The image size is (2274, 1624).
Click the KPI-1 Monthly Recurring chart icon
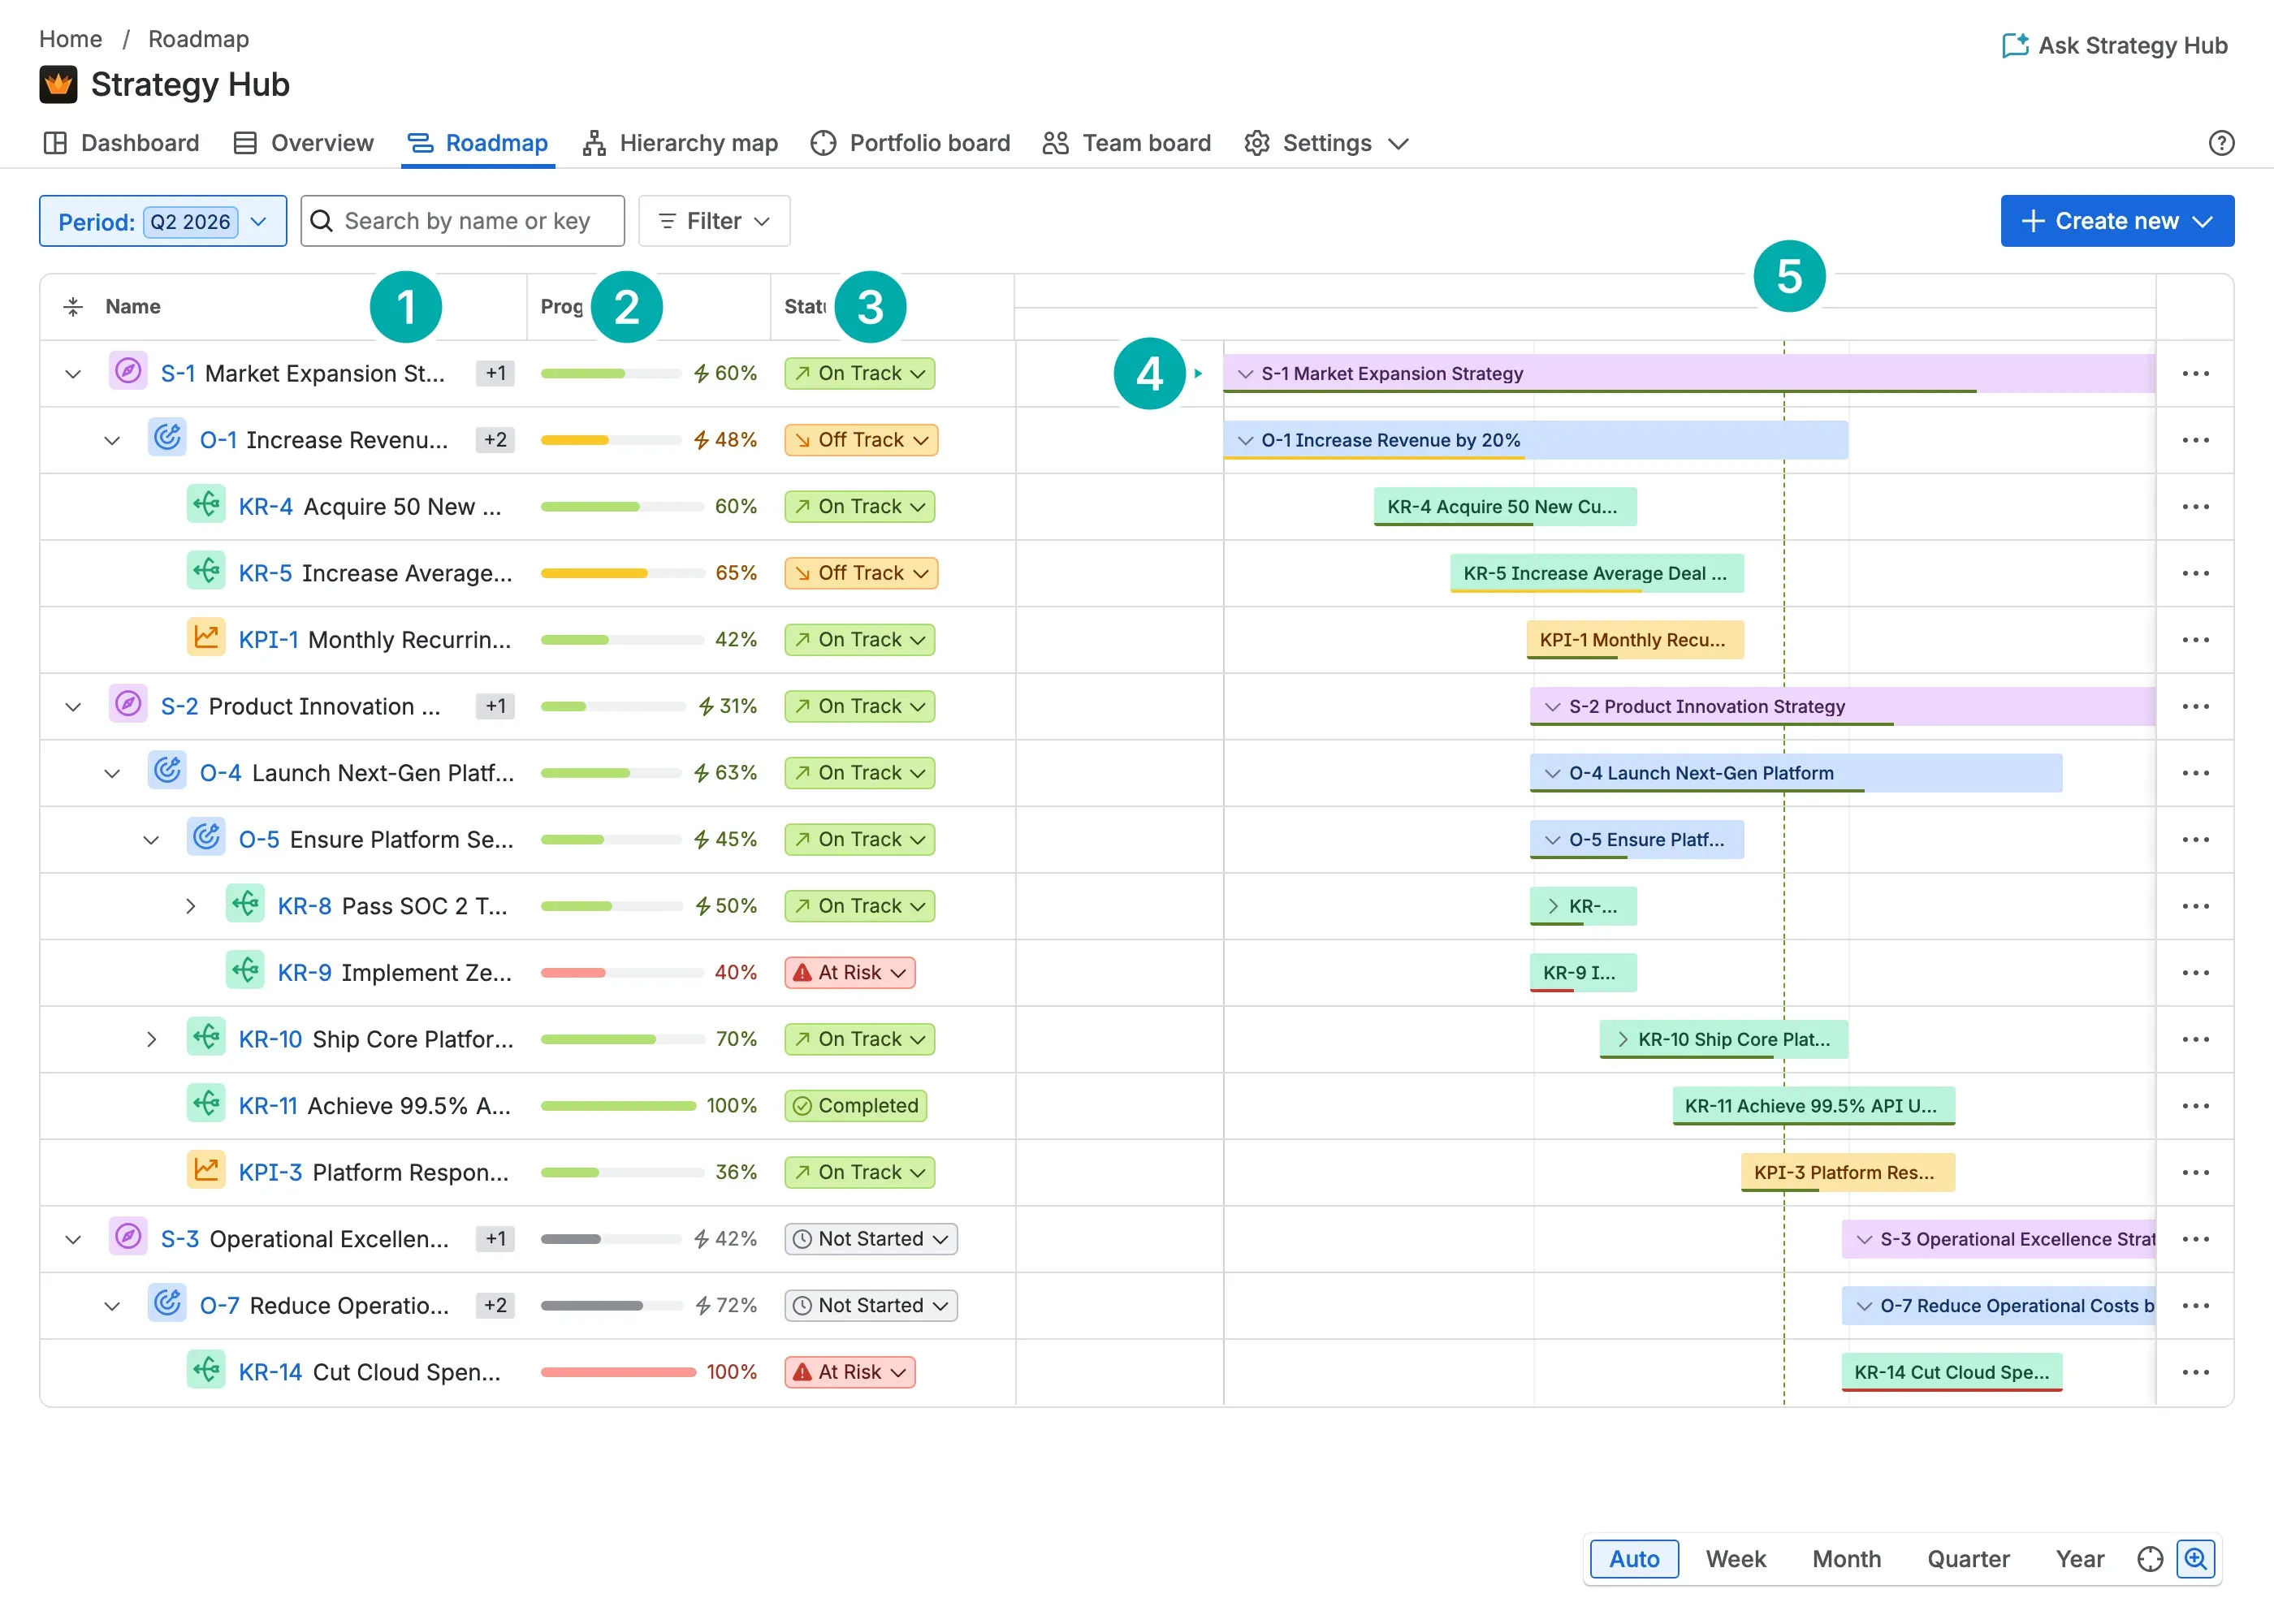point(206,638)
